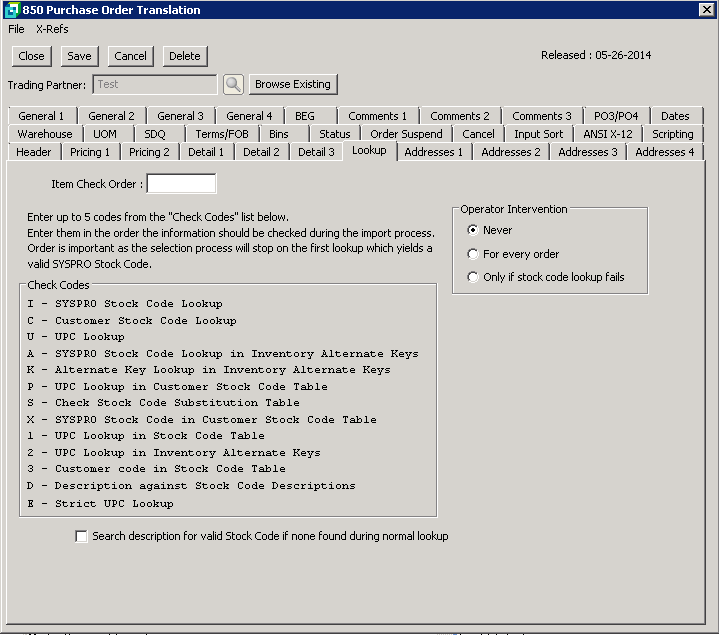Select the Never radio button
Screen dimensions: 719x635
[x=474, y=230]
